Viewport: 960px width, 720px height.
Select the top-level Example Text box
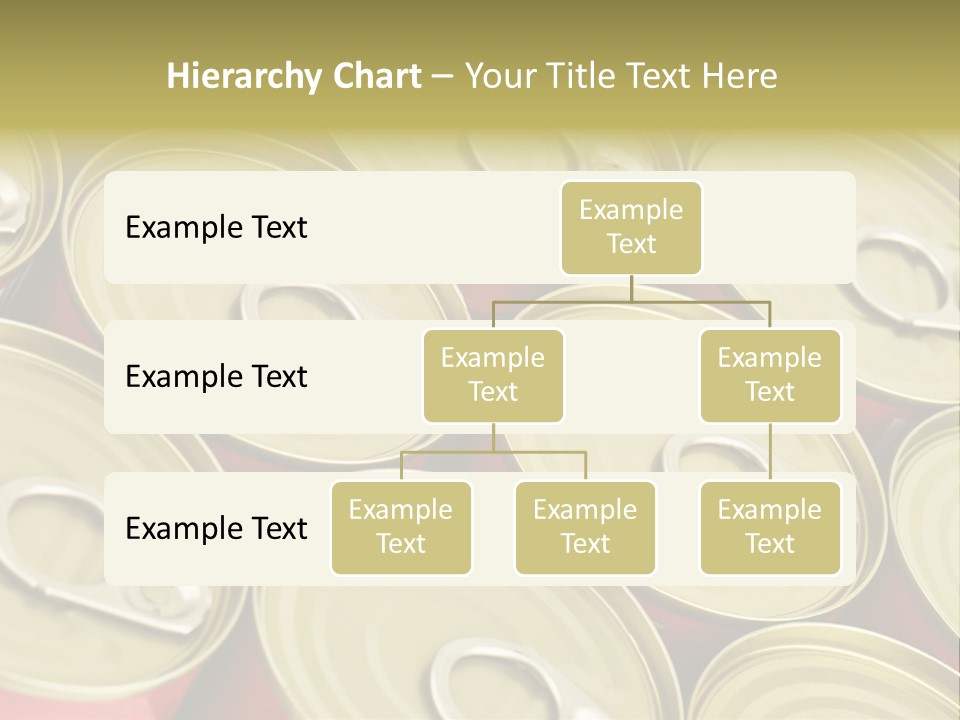631,228
